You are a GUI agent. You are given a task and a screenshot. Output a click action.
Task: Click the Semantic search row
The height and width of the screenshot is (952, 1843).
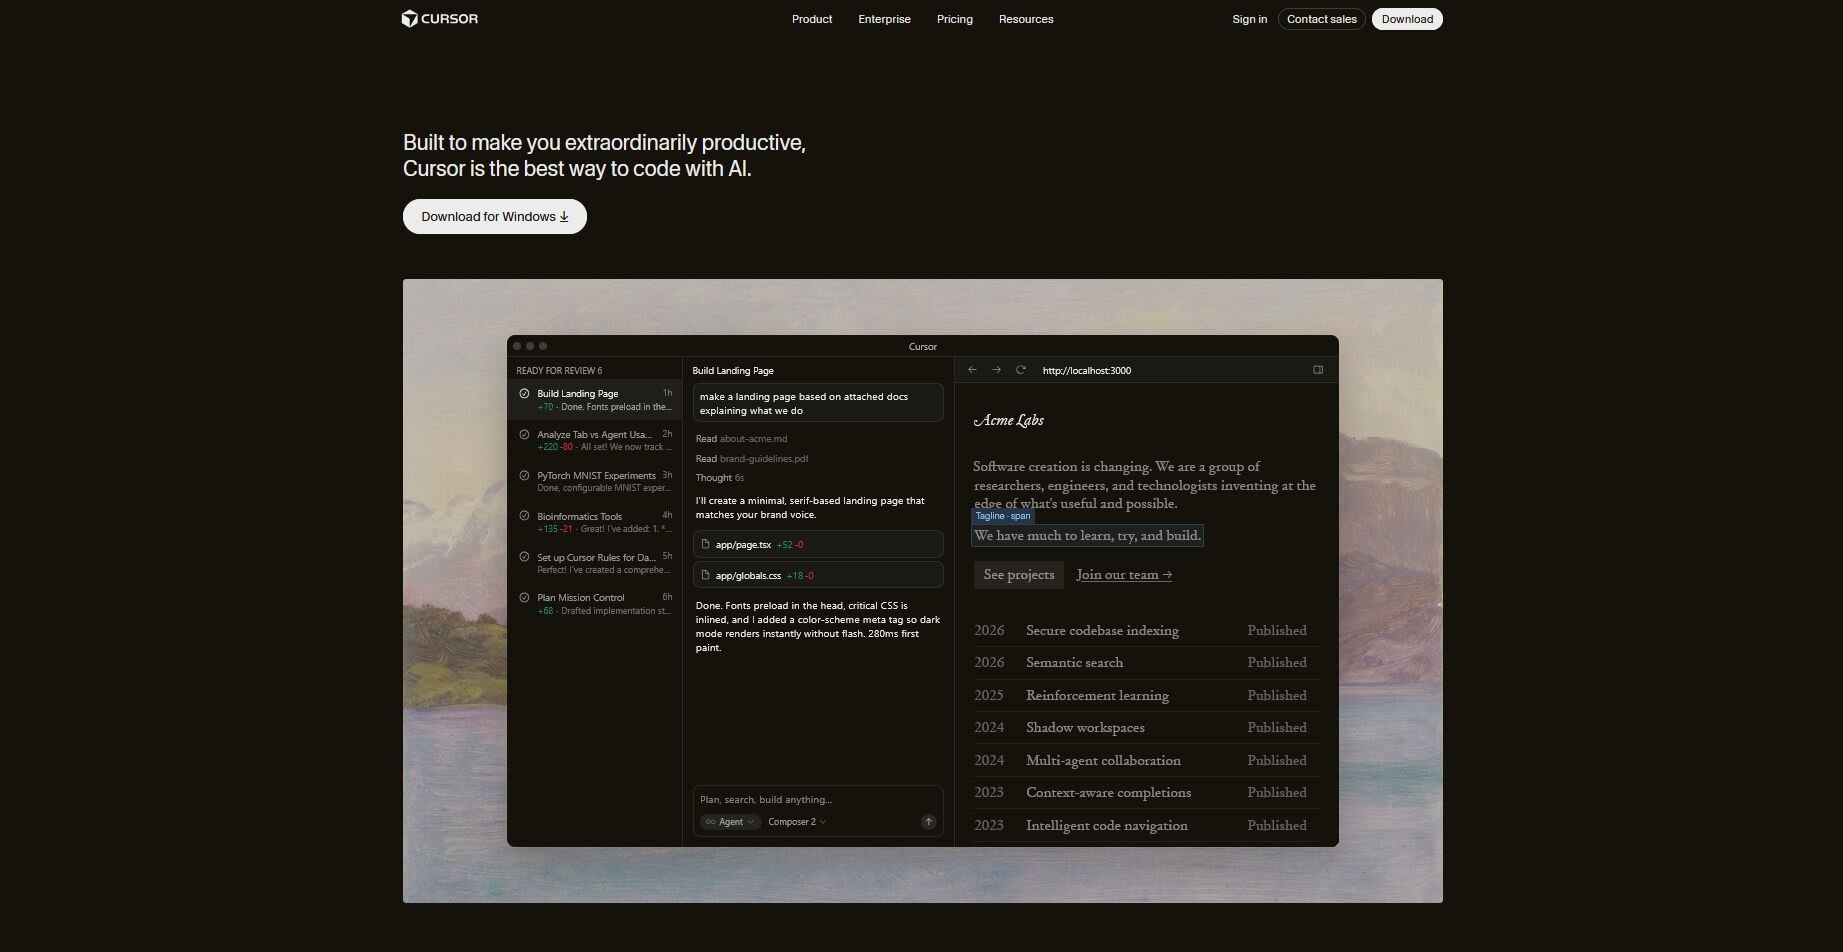click(x=1146, y=663)
